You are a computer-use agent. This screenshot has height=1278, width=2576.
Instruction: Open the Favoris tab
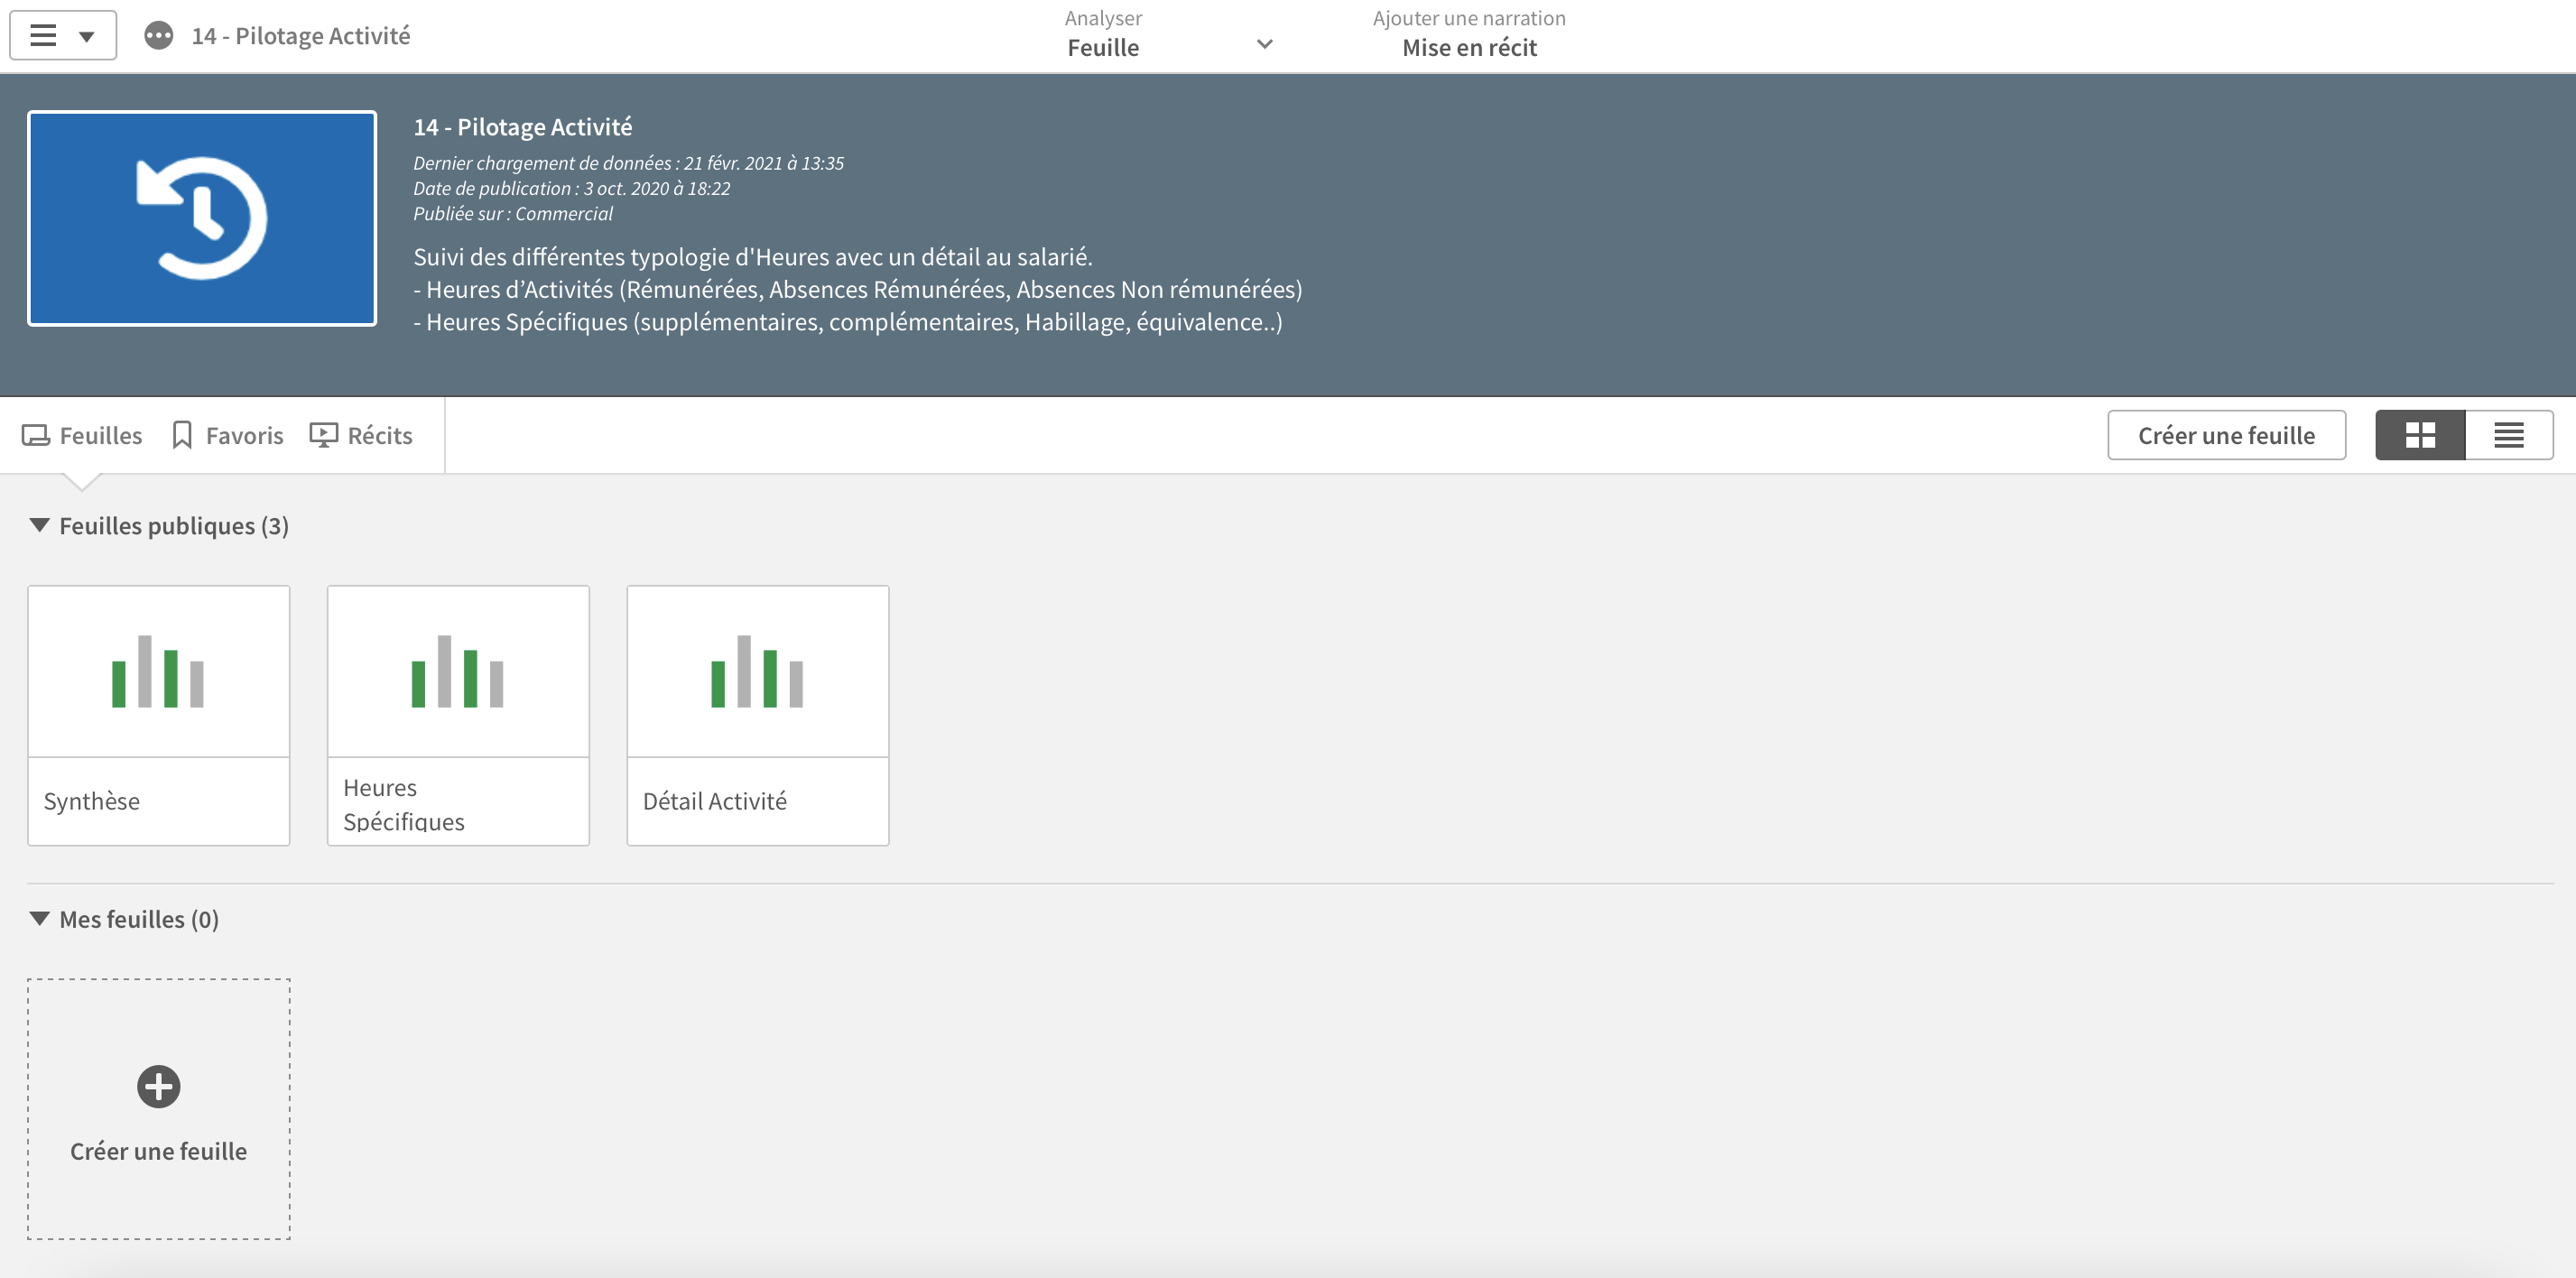[244, 435]
